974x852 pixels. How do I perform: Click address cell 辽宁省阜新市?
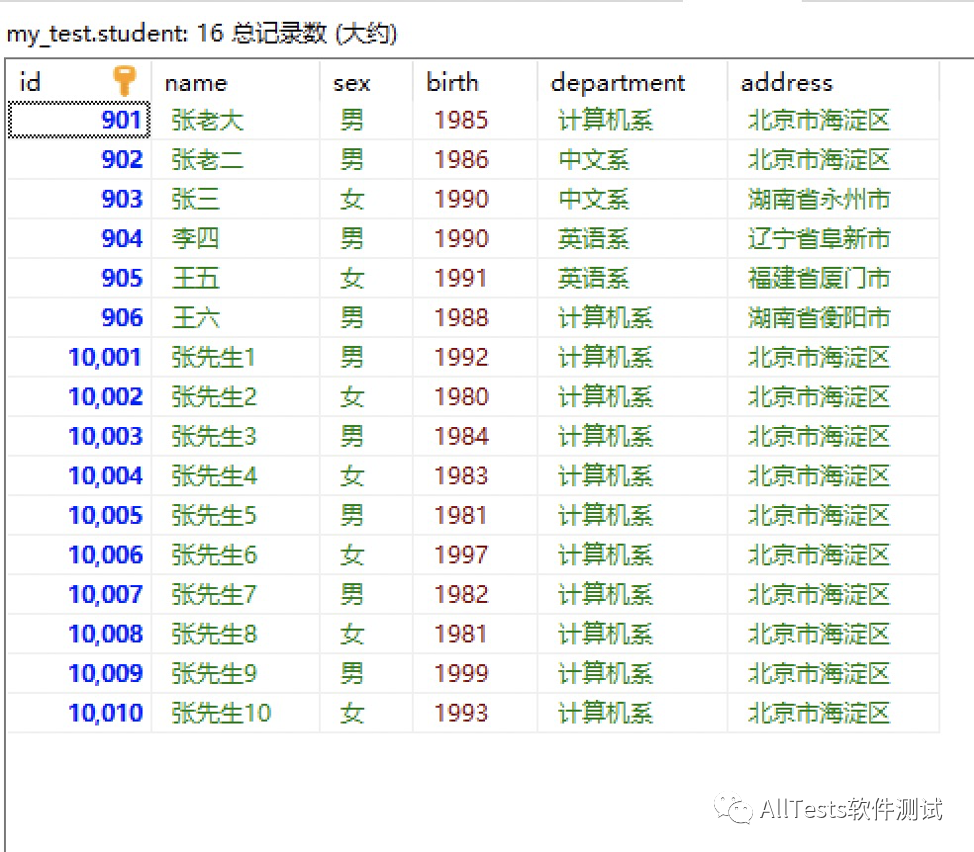(x=833, y=238)
